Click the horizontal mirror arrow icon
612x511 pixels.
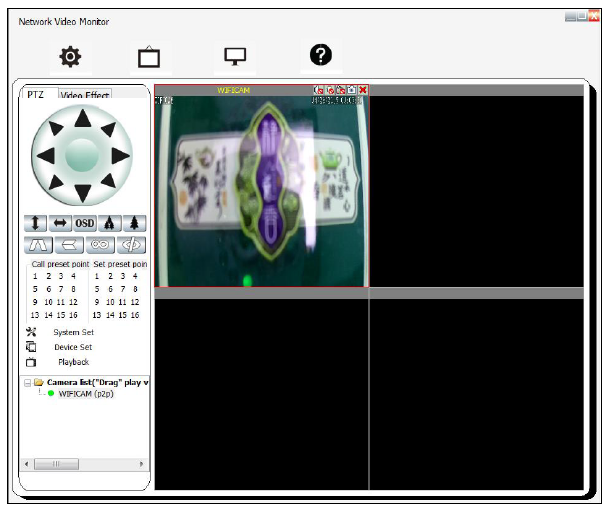[x=69, y=245]
